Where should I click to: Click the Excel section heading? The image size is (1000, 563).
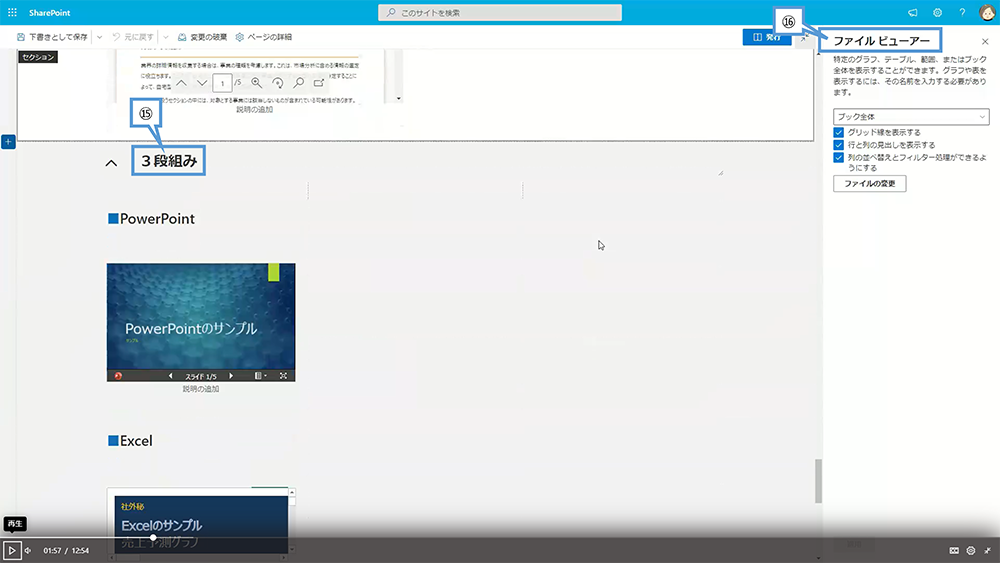pyautogui.click(x=130, y=441)
